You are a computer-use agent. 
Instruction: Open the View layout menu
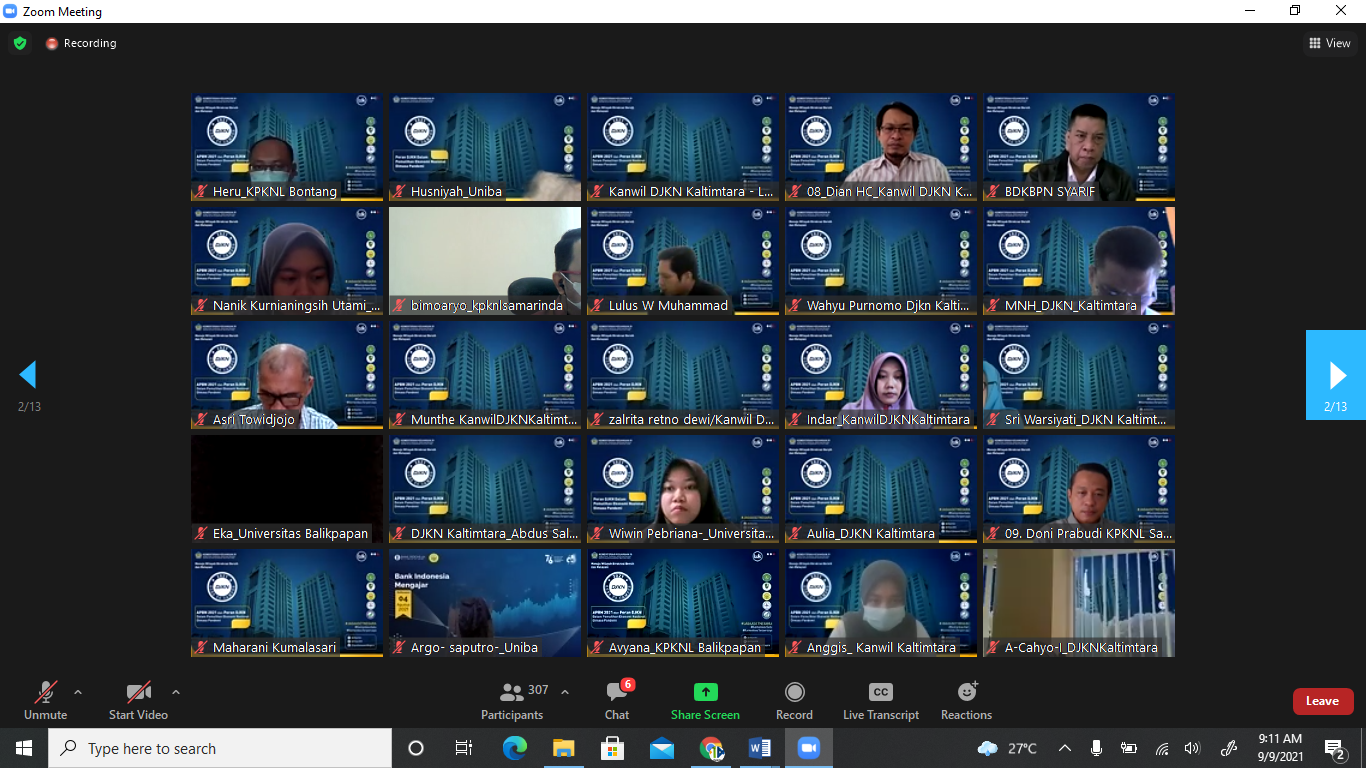point(1330,43)
